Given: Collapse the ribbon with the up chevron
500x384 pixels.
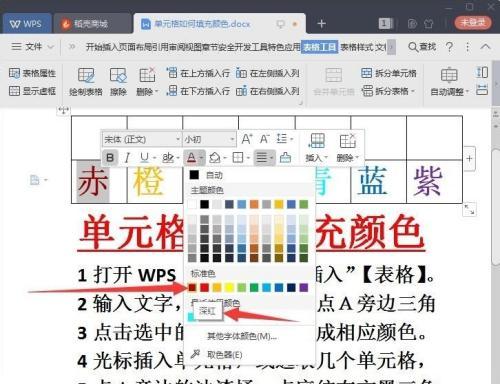Looking at the screenshot, I should coord(485,47).
